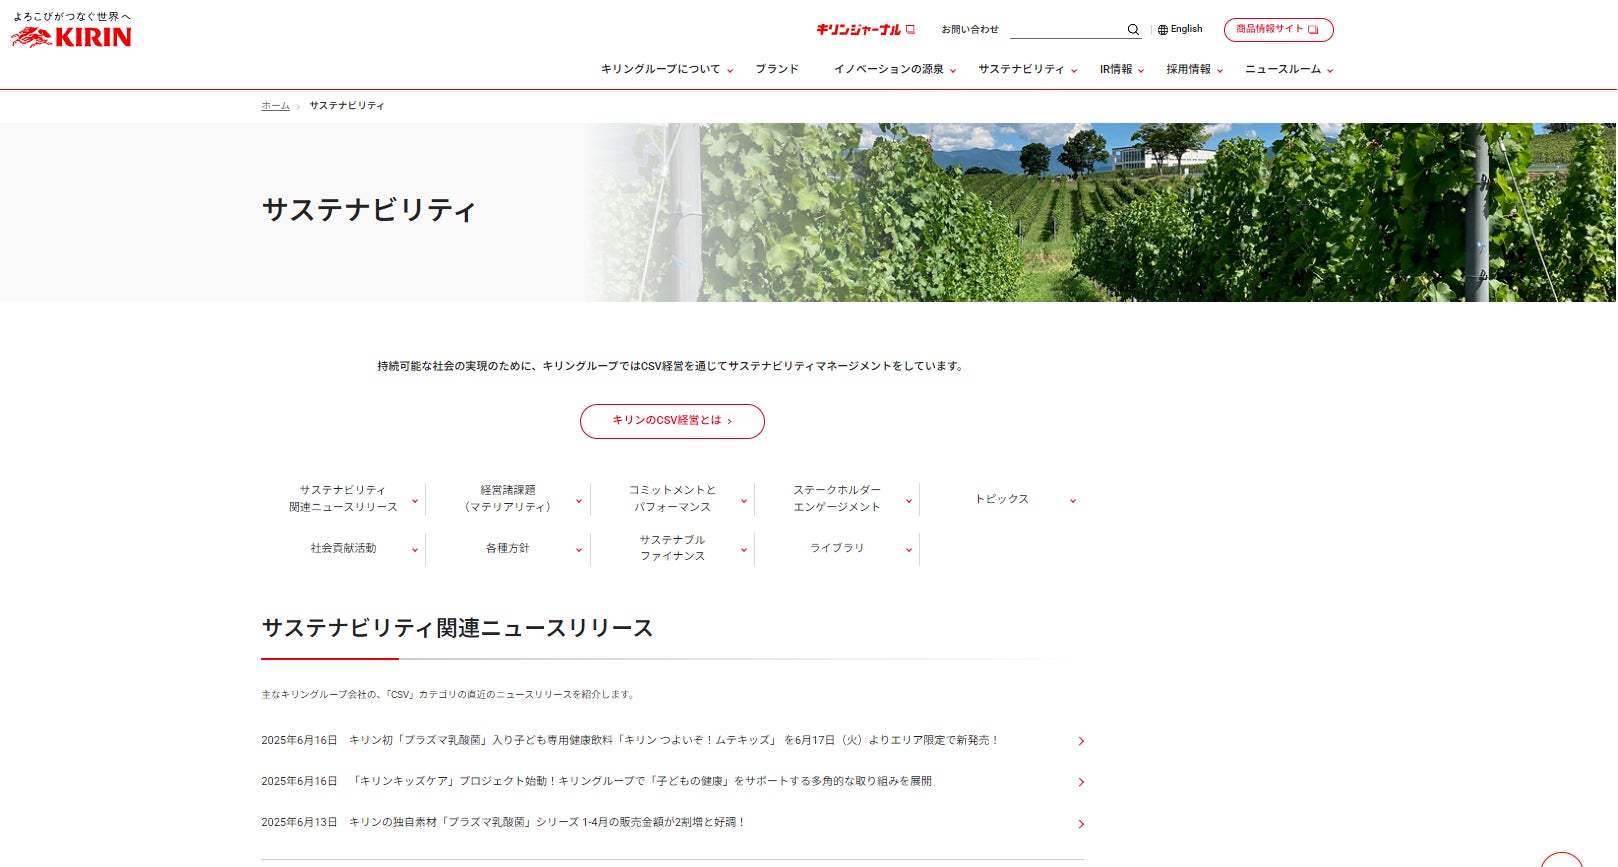This screenshot has height=867, width=1618.
Task: Click the キリンのCSV経営とは button
Action: [672, 421]
